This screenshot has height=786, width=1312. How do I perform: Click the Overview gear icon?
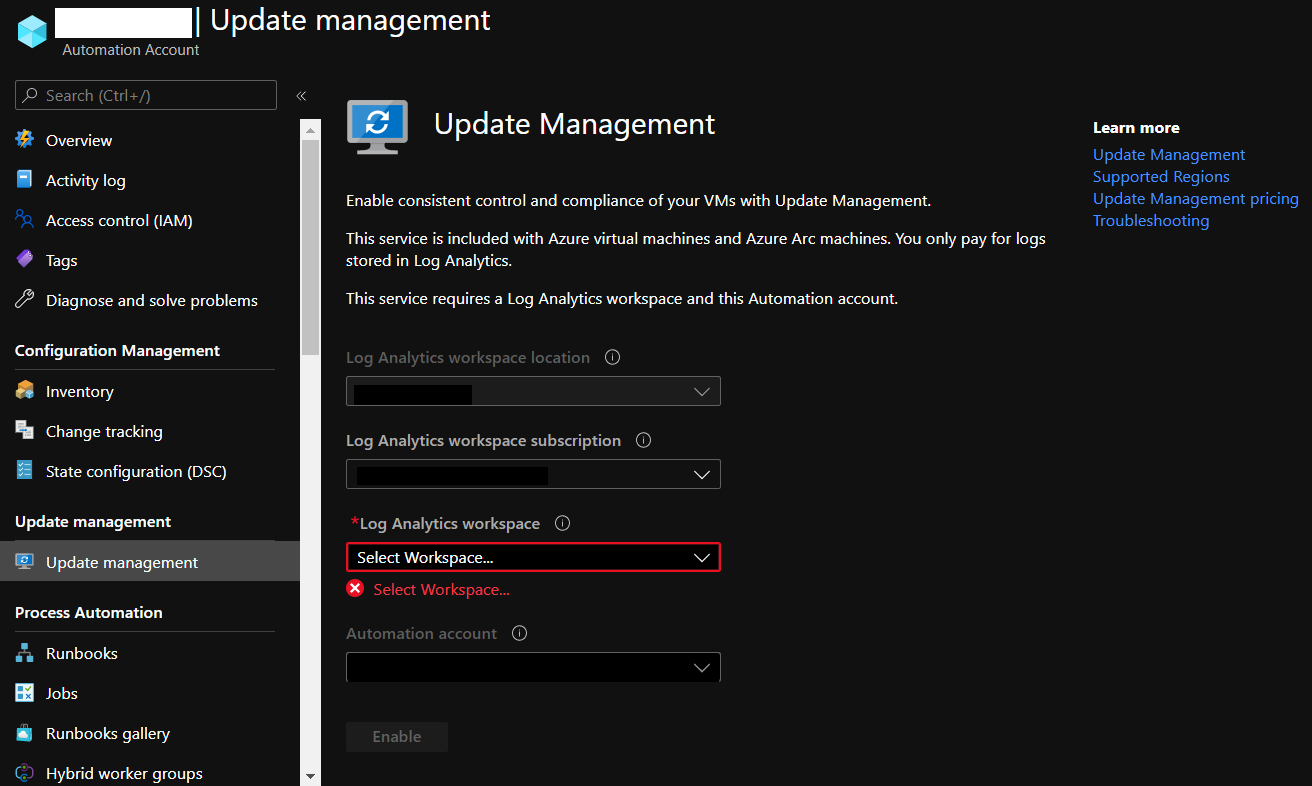click(25, 139)
